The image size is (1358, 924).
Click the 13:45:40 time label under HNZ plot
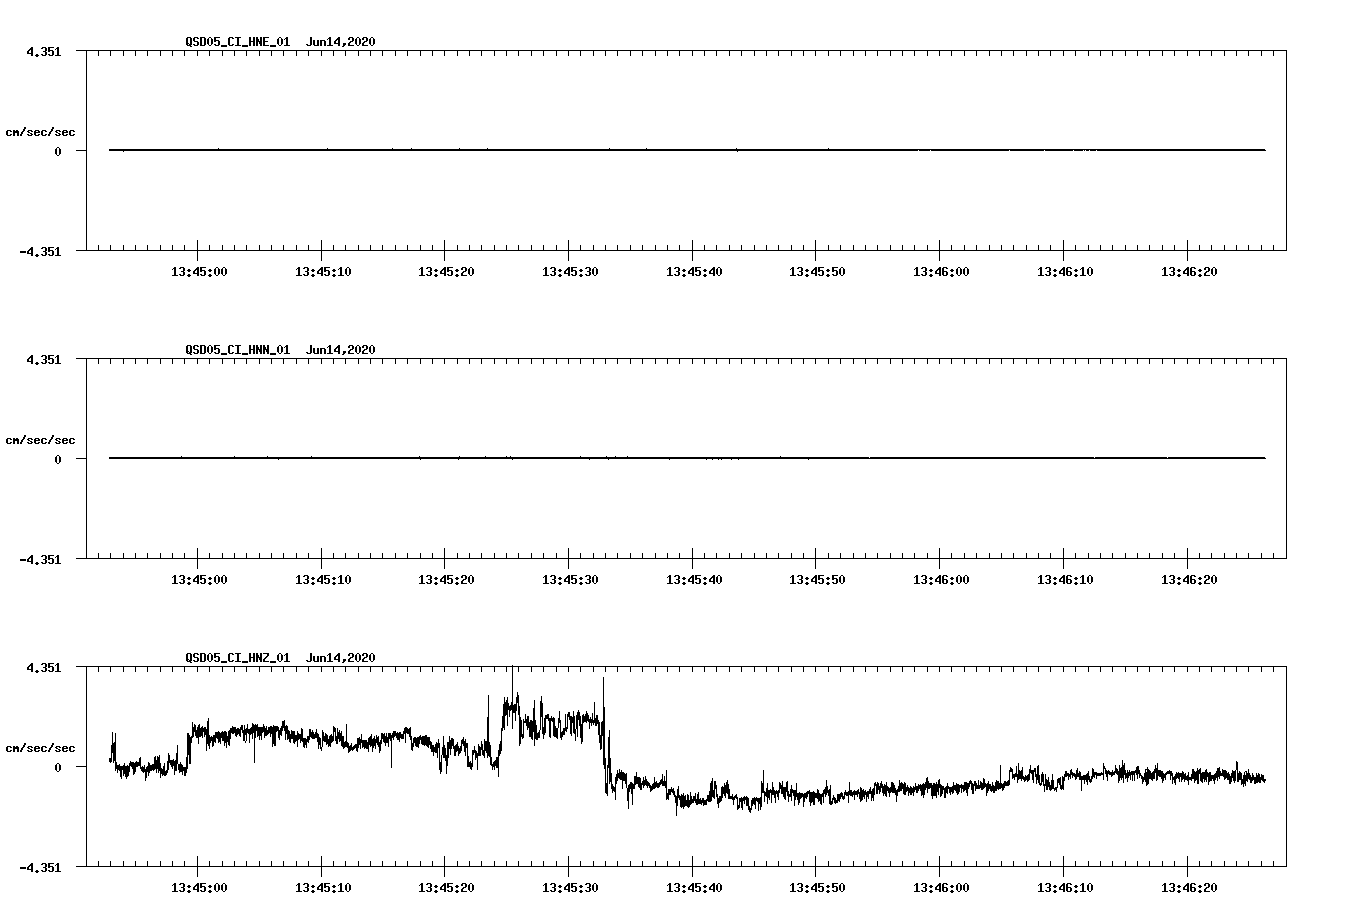(x=693, y=888)
